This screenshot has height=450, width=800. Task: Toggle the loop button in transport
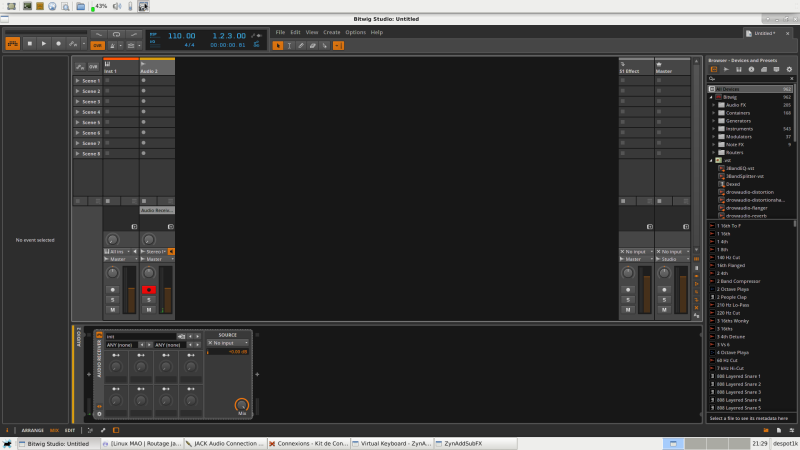(116, 35)
